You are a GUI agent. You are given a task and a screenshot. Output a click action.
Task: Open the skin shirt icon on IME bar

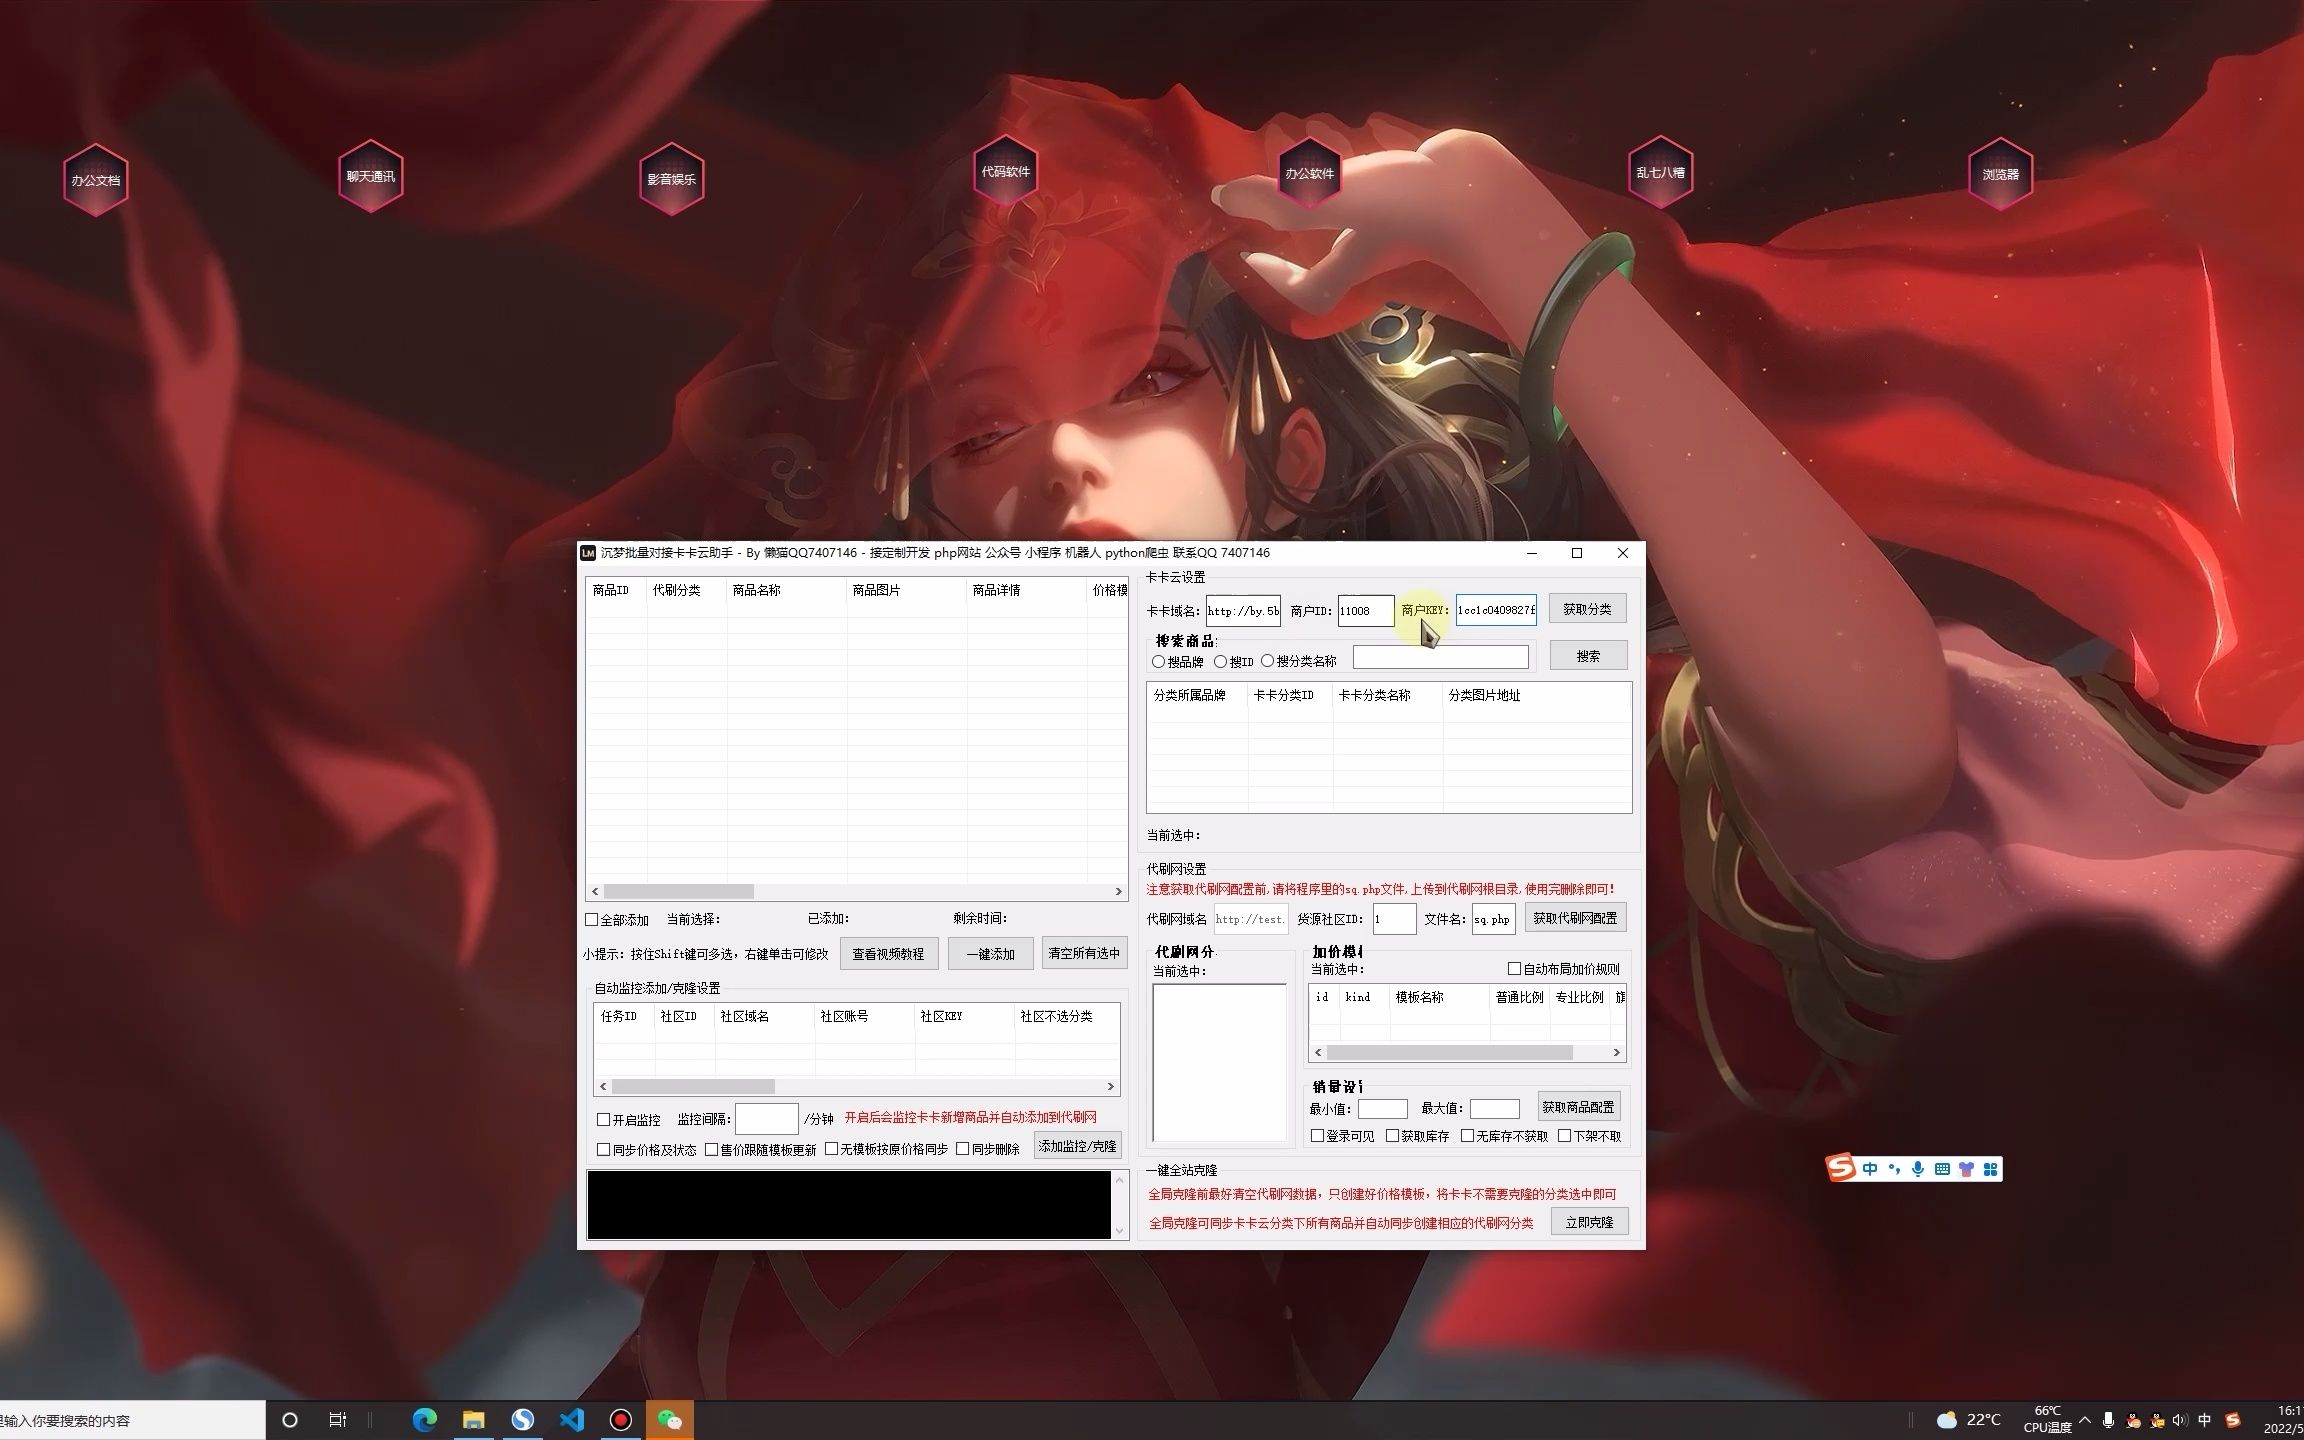pos(1966,1169)
